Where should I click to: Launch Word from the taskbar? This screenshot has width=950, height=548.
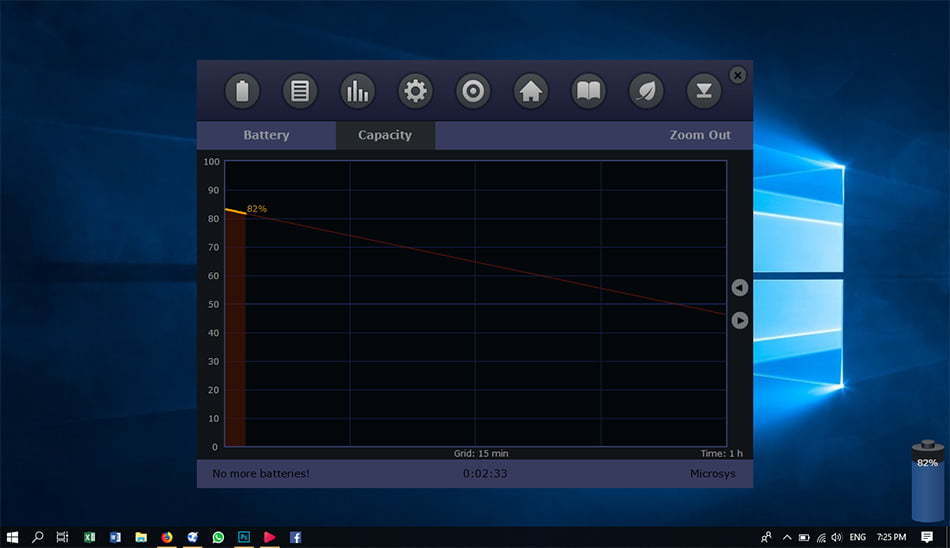click(x=115, y=537)
